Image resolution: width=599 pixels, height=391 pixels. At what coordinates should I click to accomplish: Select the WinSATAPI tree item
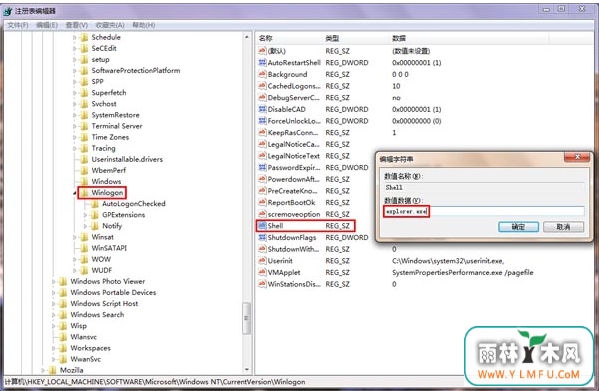[109, 248]
